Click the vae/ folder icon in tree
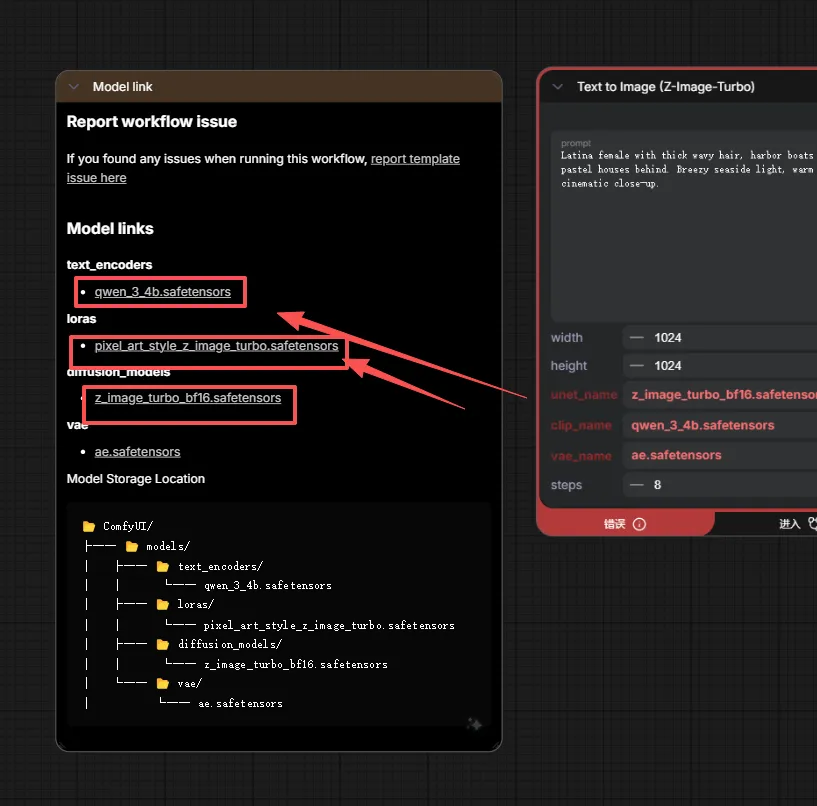817x806 pixels. [x=163, y=684]
